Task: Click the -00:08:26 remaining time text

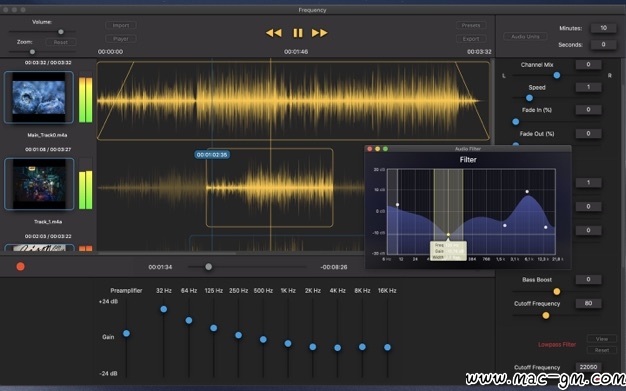Action: [x=334, y=267]
